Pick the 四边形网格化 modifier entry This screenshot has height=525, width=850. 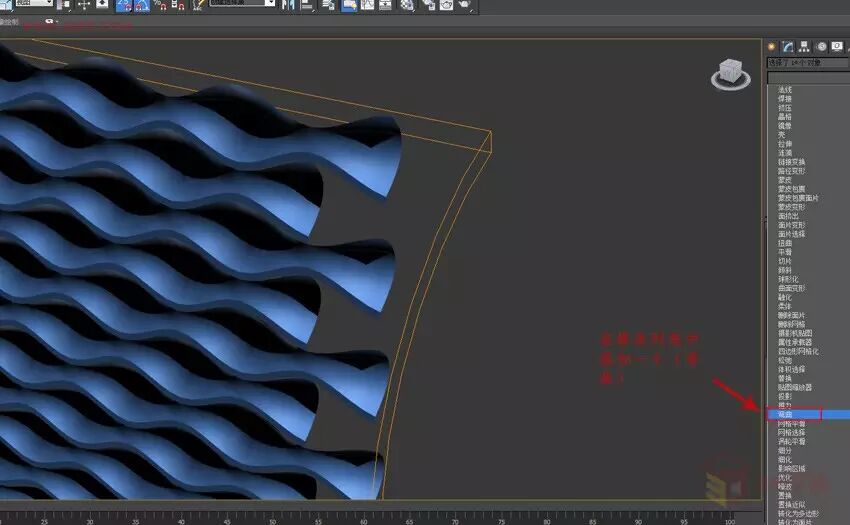(x=798, y=351)
